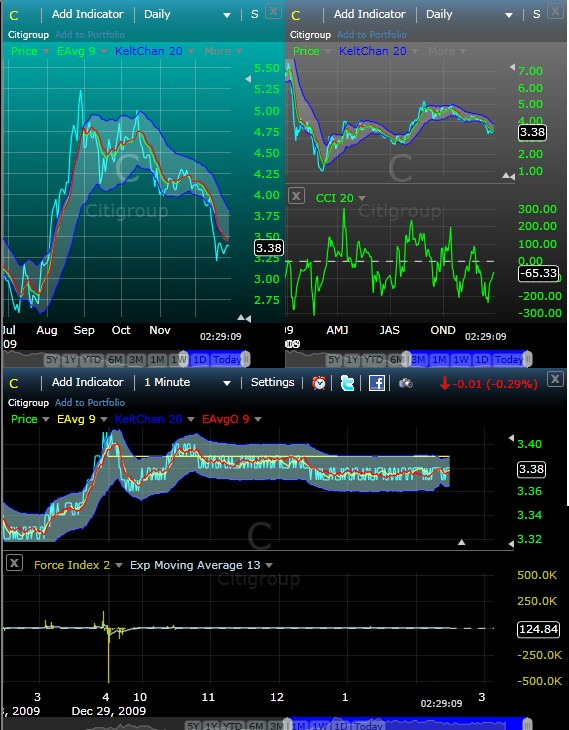Grab the right range handle on the Jul-Nov chart slider

[246, 359]
